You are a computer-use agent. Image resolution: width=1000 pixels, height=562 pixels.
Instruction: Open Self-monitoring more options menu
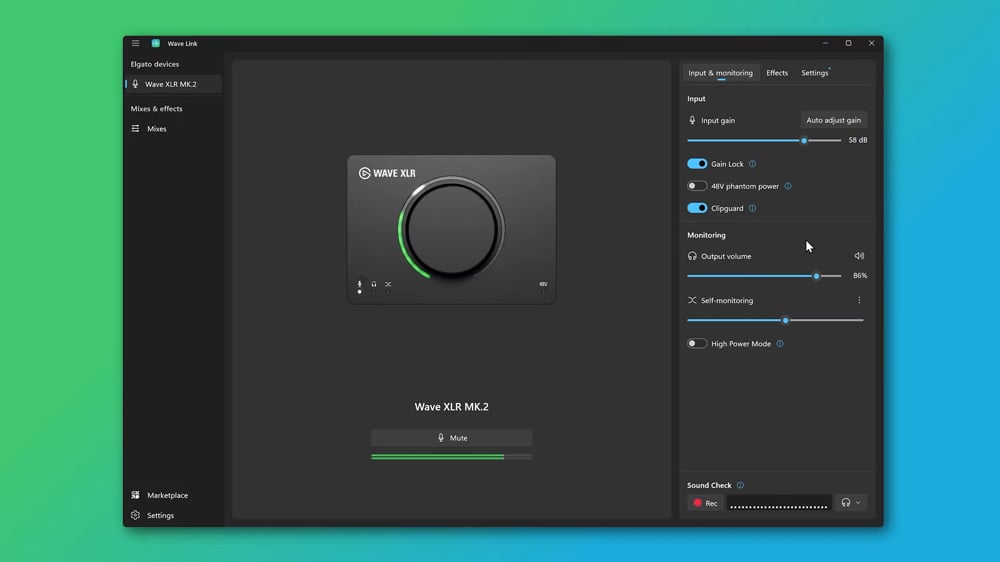[859, 300]
